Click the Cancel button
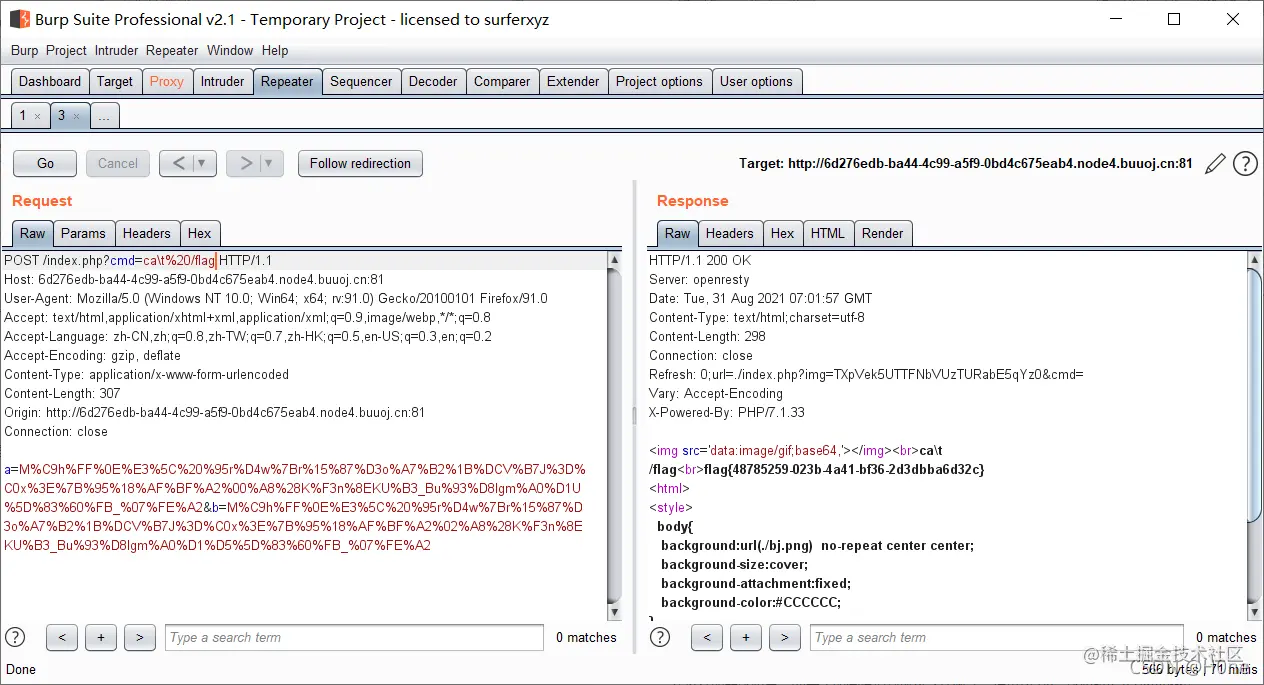 (118, 163)
